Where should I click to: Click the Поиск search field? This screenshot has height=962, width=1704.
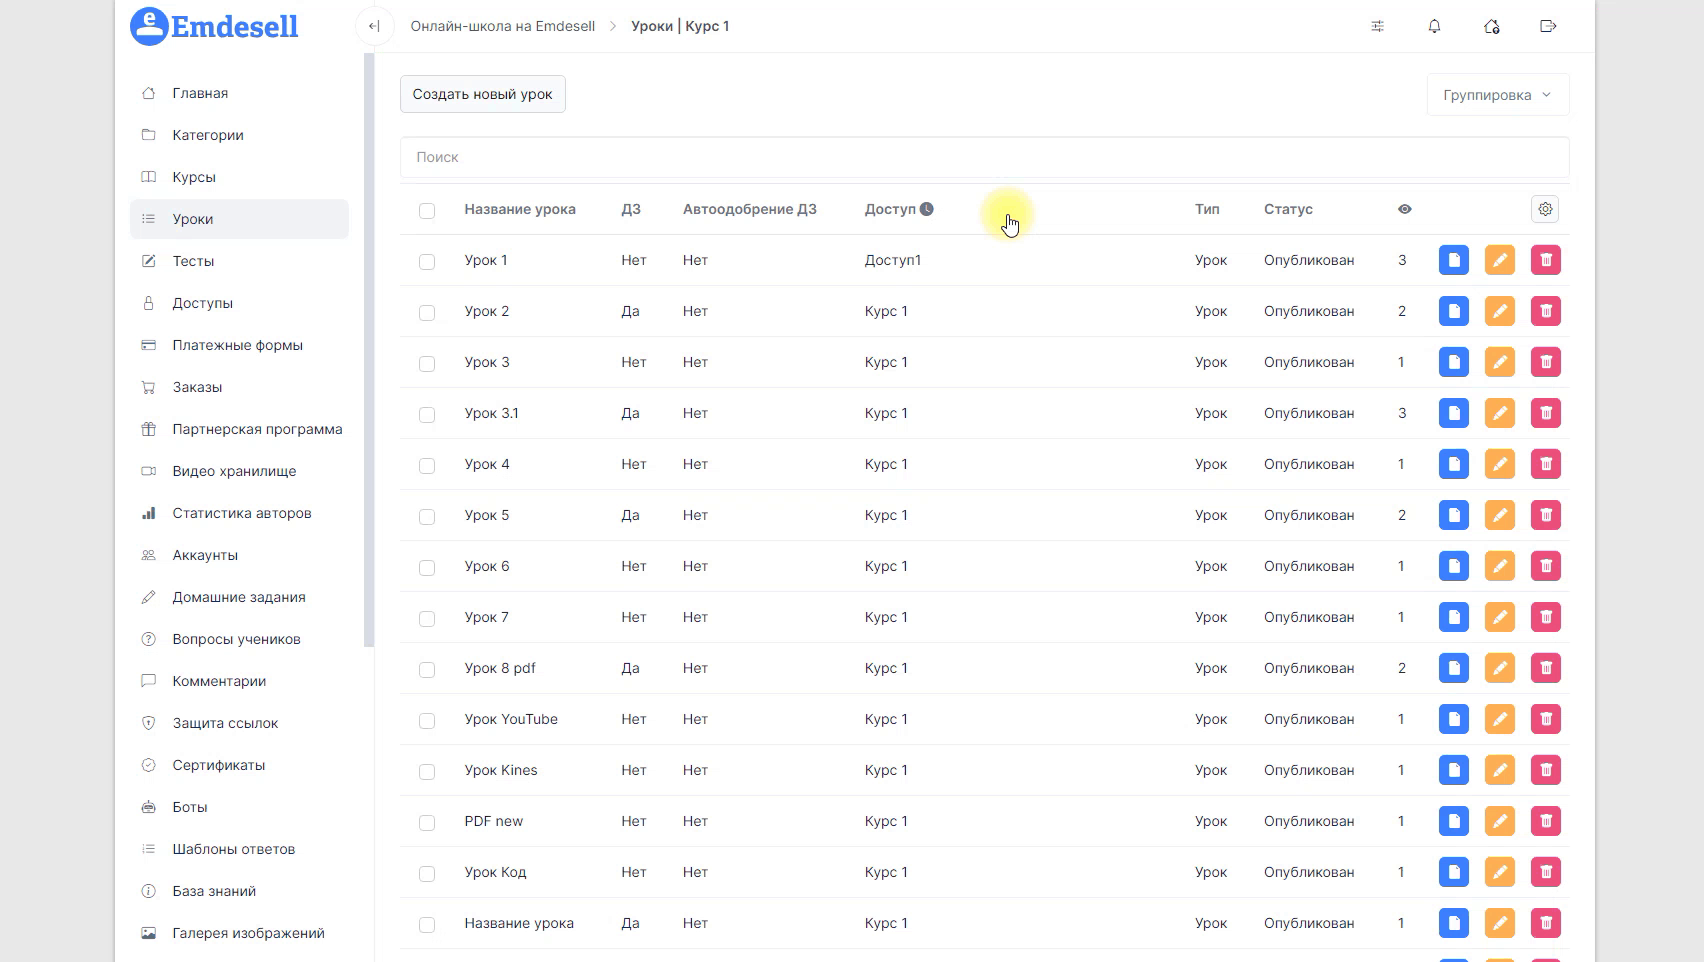(984, 157)
